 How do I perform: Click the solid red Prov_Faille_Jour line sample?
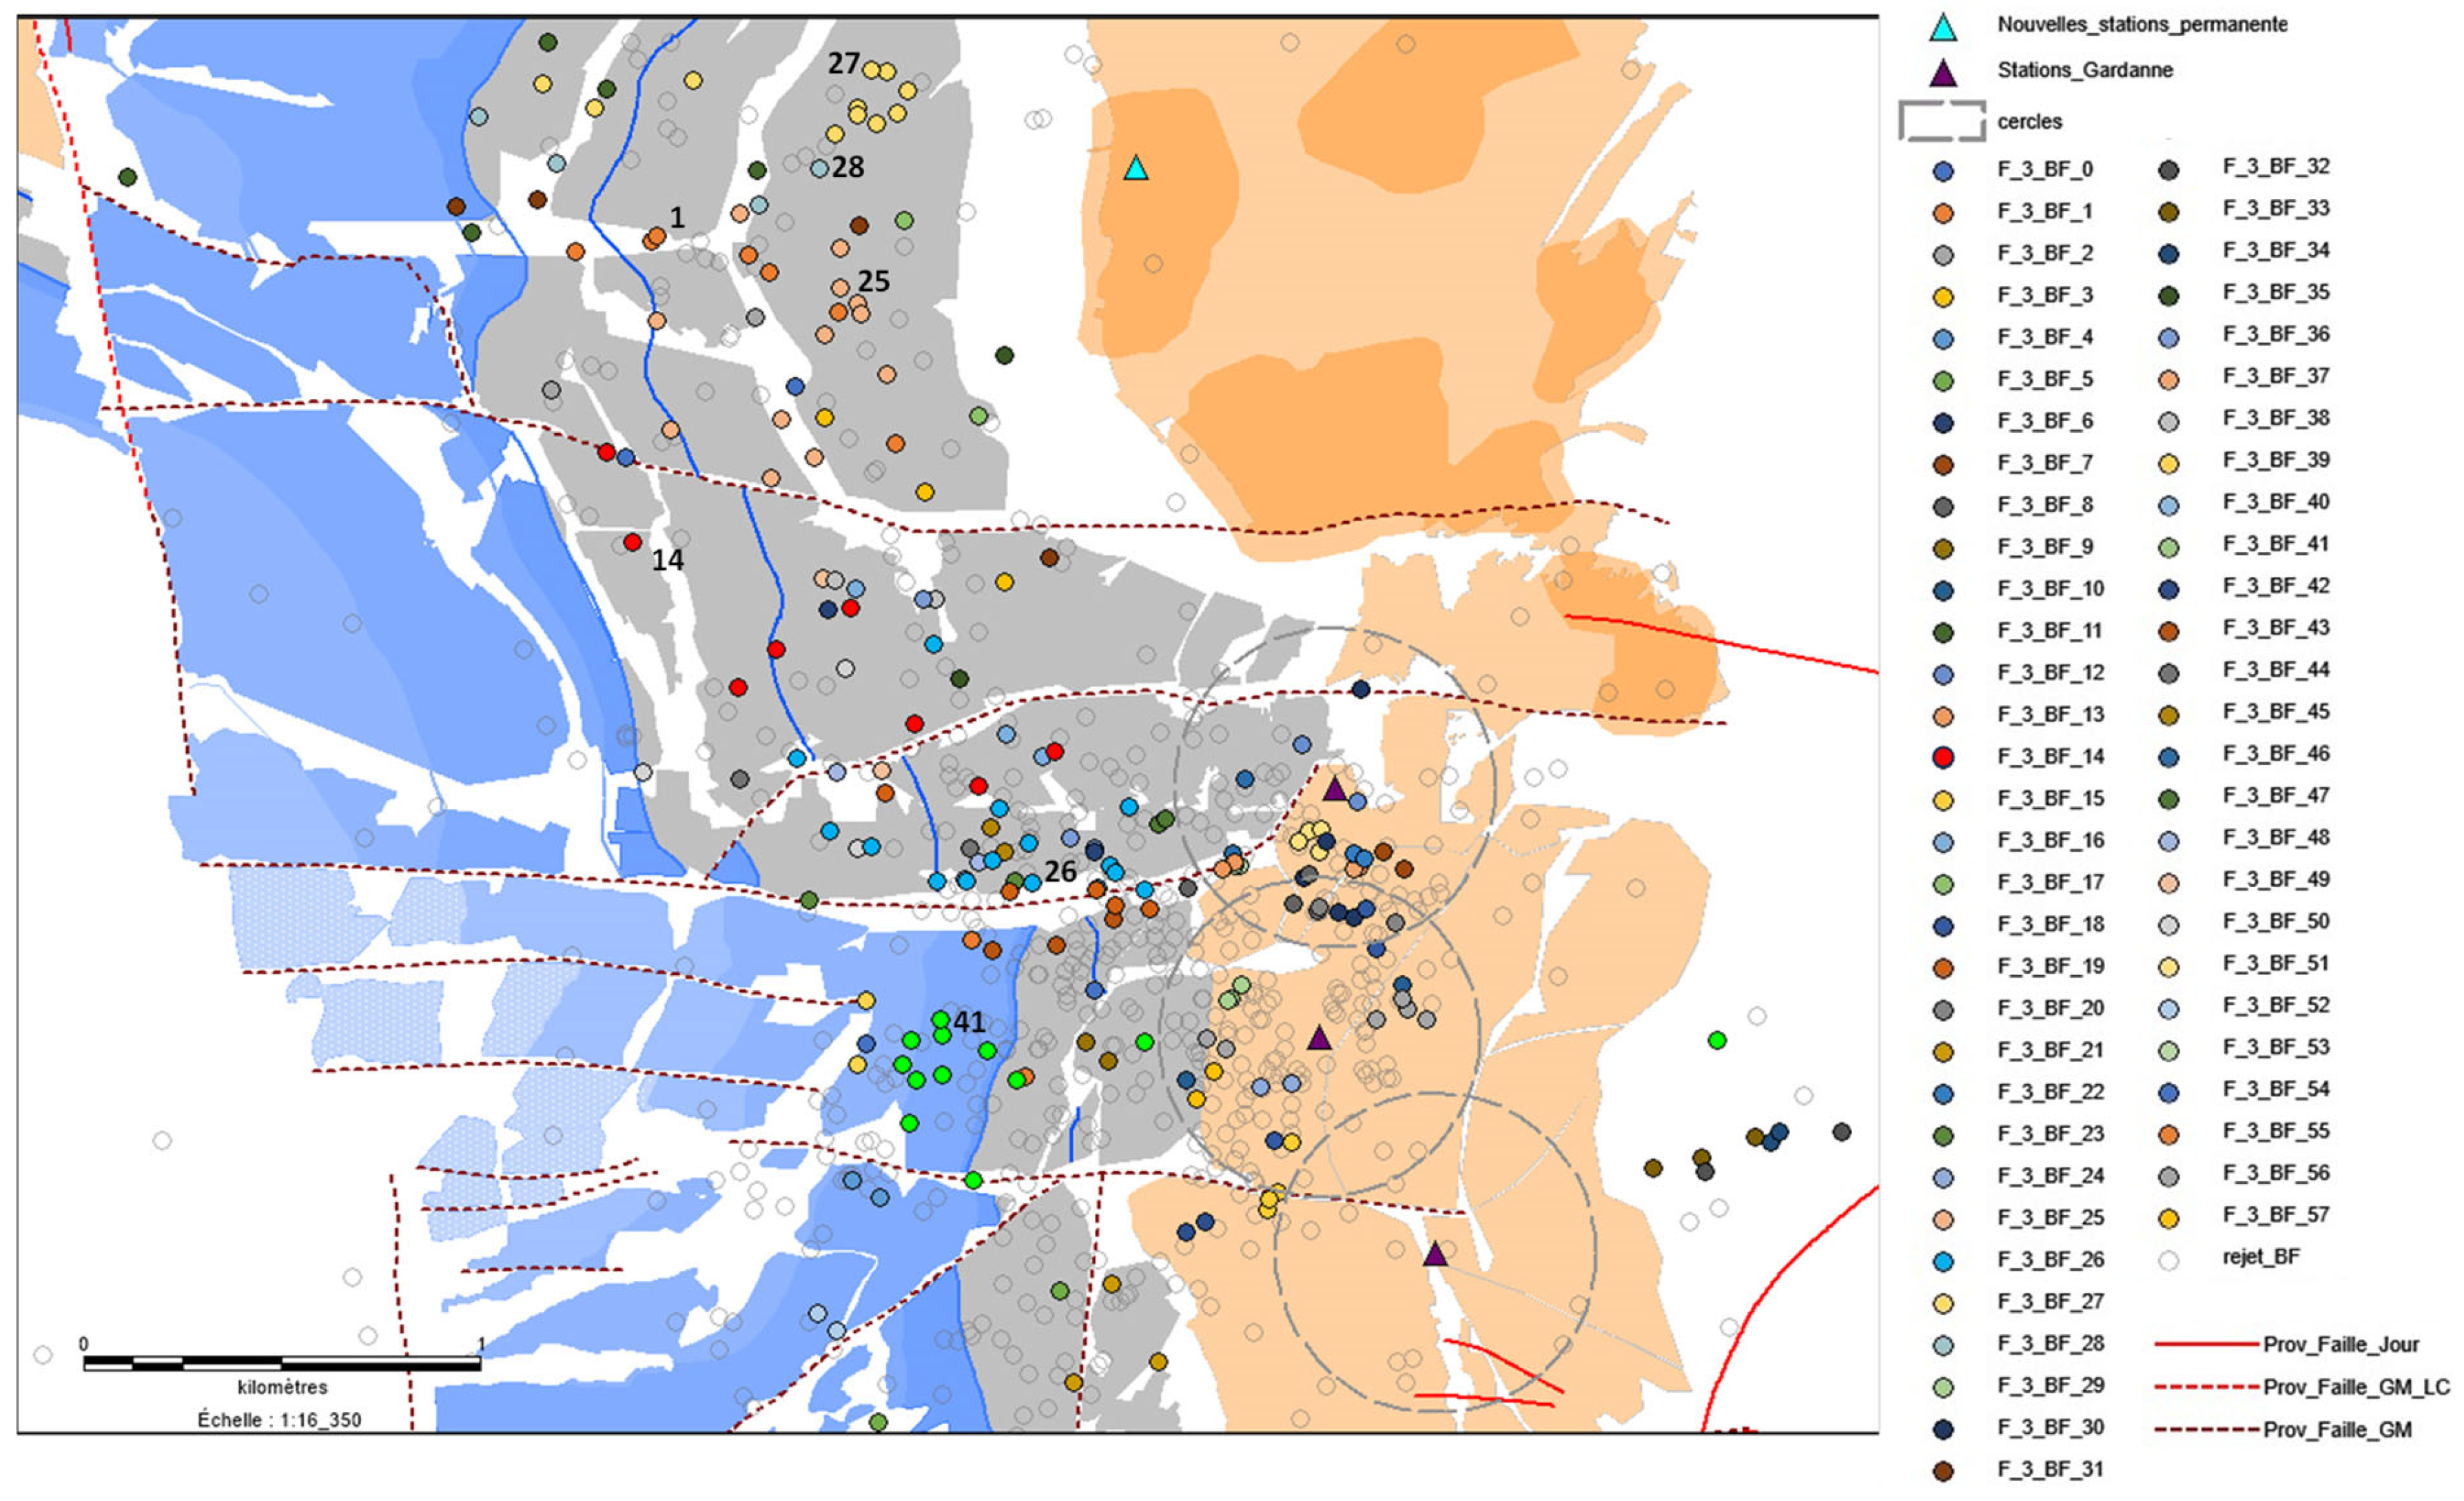pyautogui.click(x=2206, y=1344)
